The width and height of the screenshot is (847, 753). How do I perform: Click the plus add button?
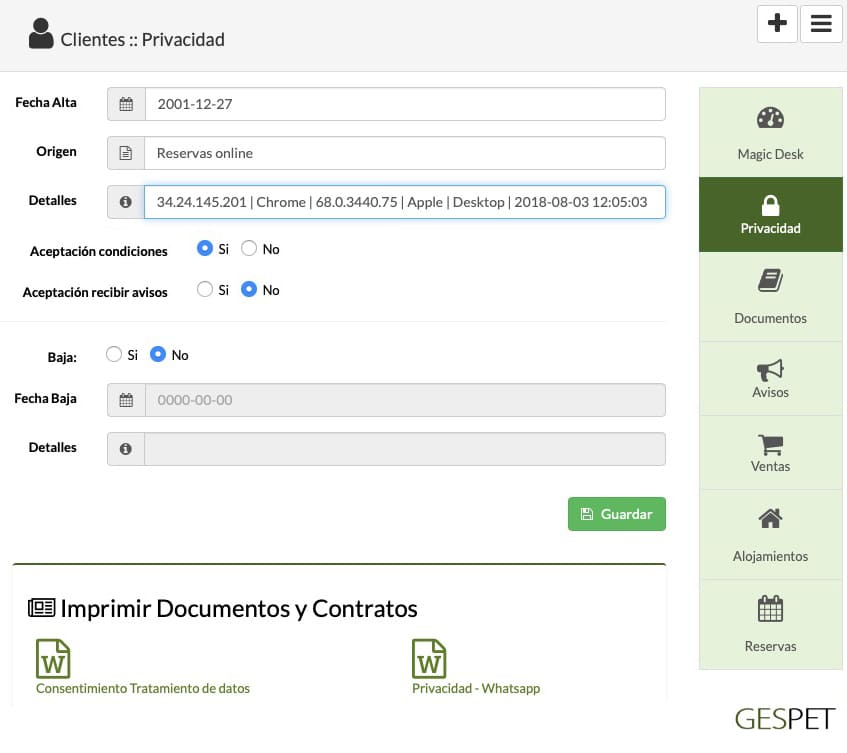coord(777,24)
